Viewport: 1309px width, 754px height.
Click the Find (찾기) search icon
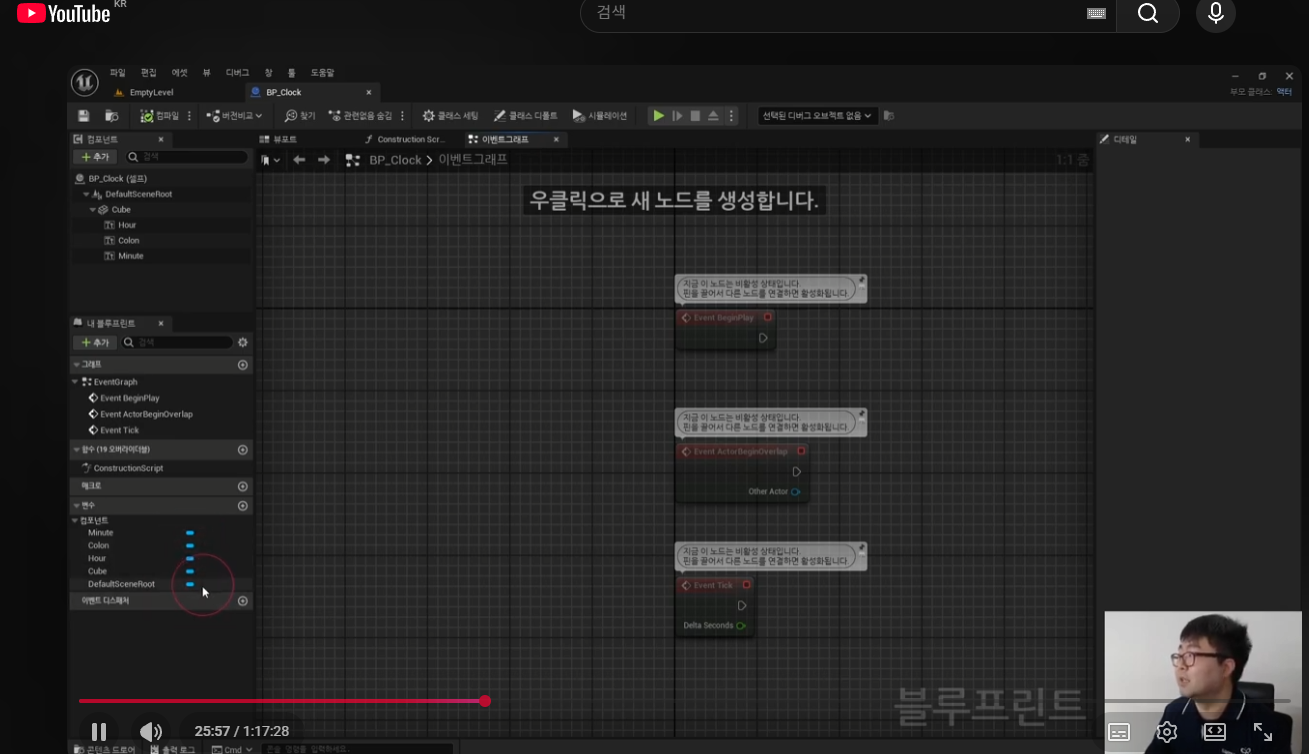291,116
